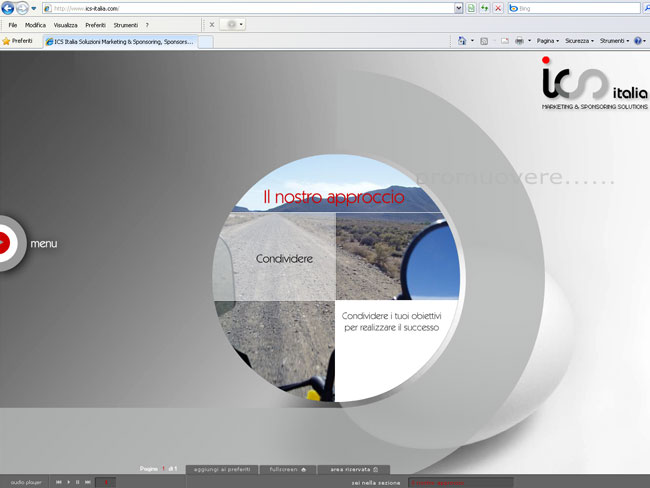Click the 'Il nostro approccio' heading
The image size is (650, 488).
[x=334, y=197]
